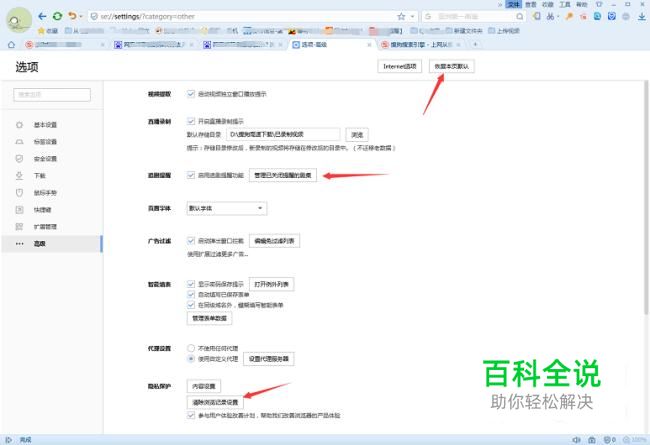The image size is (650, 445).
Task: Open the 新建文件夹 bookmark folder
Action: point(464,31)
